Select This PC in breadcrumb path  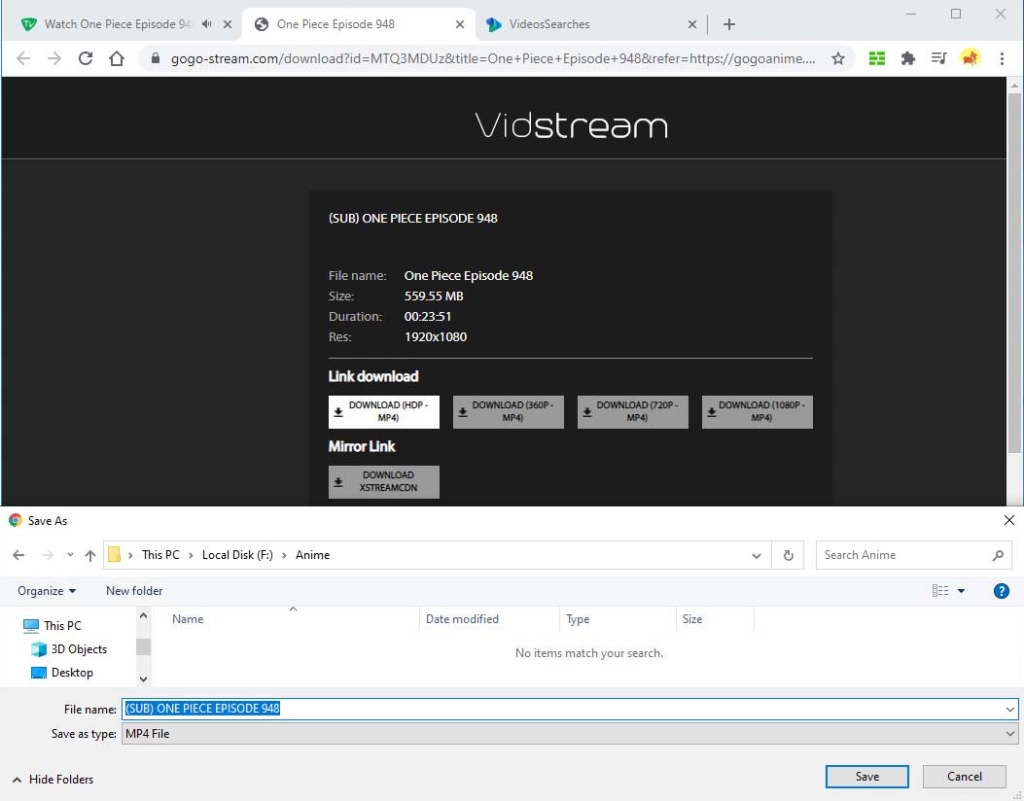point(161,554)
